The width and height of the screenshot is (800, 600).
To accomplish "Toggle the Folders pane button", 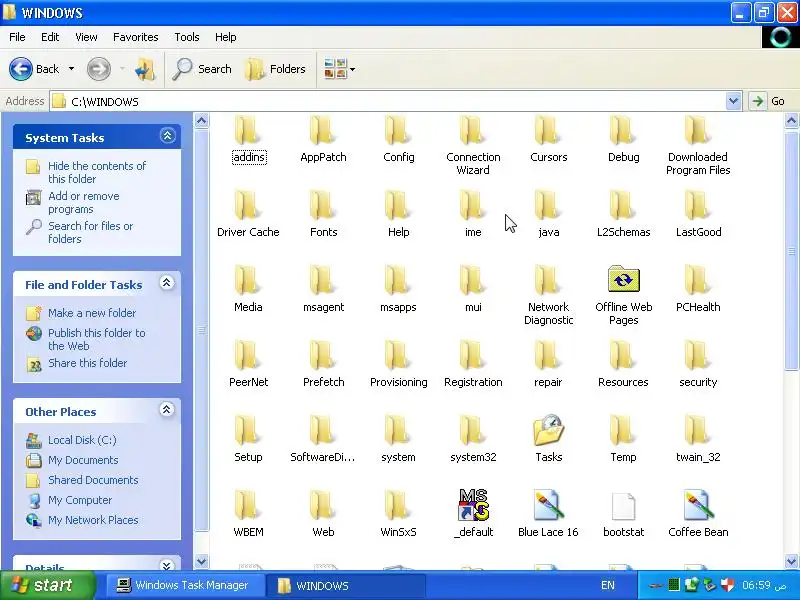I will click(276, 69).
